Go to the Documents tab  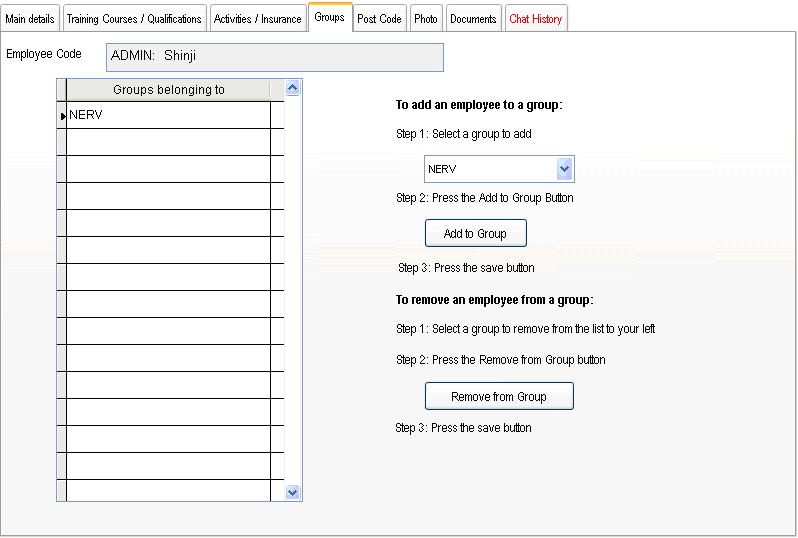tap(473, 19)
